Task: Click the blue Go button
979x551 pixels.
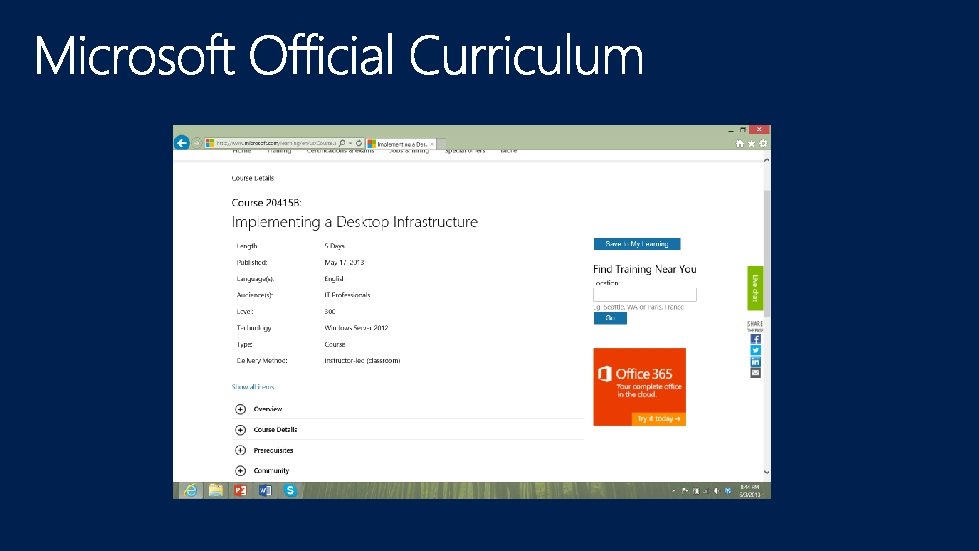Action: pos(610,318)
